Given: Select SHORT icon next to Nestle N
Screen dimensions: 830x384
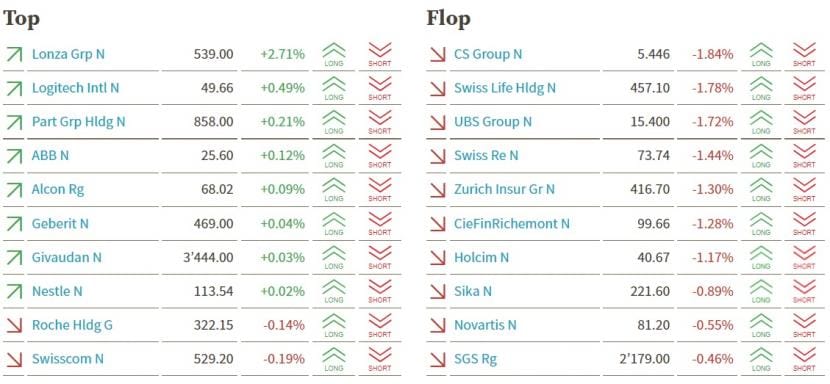Looking at the screenshot, I should pos(380,292).
